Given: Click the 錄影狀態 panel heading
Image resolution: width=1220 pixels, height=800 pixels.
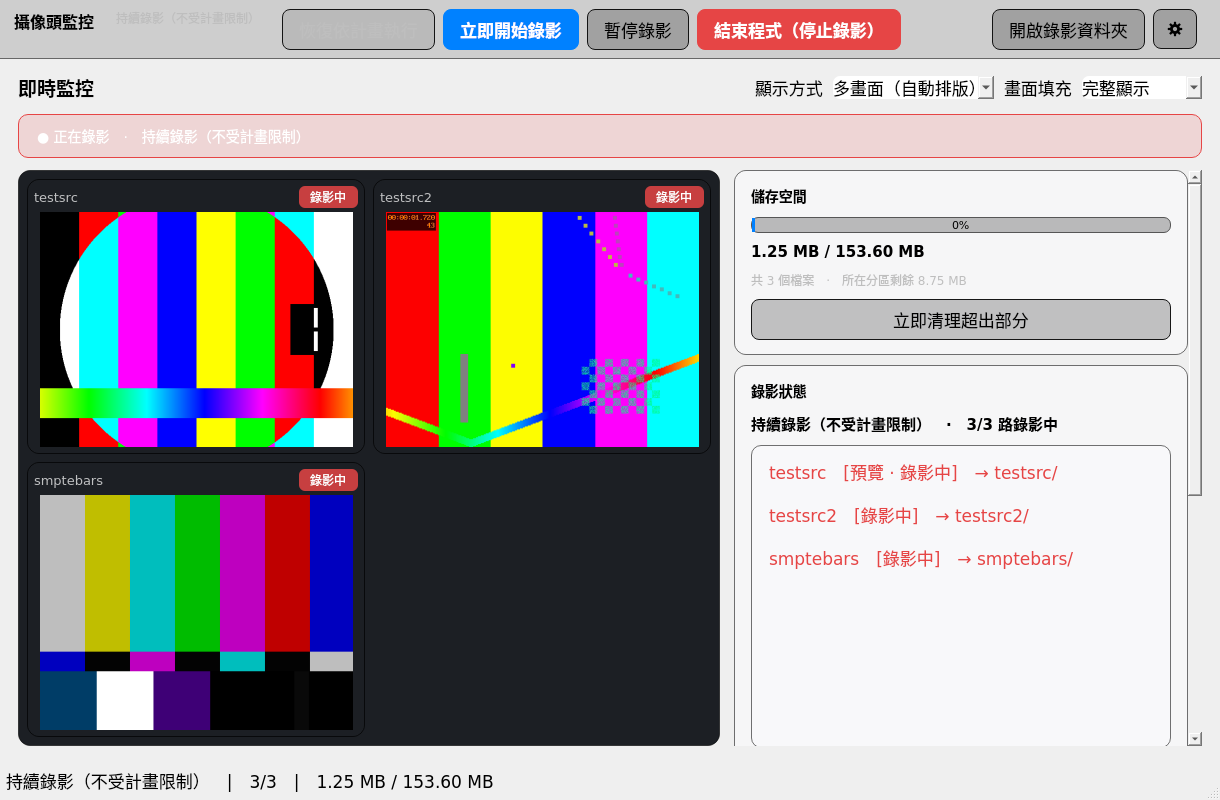Looking at the screenshot, I should (779, 392).
